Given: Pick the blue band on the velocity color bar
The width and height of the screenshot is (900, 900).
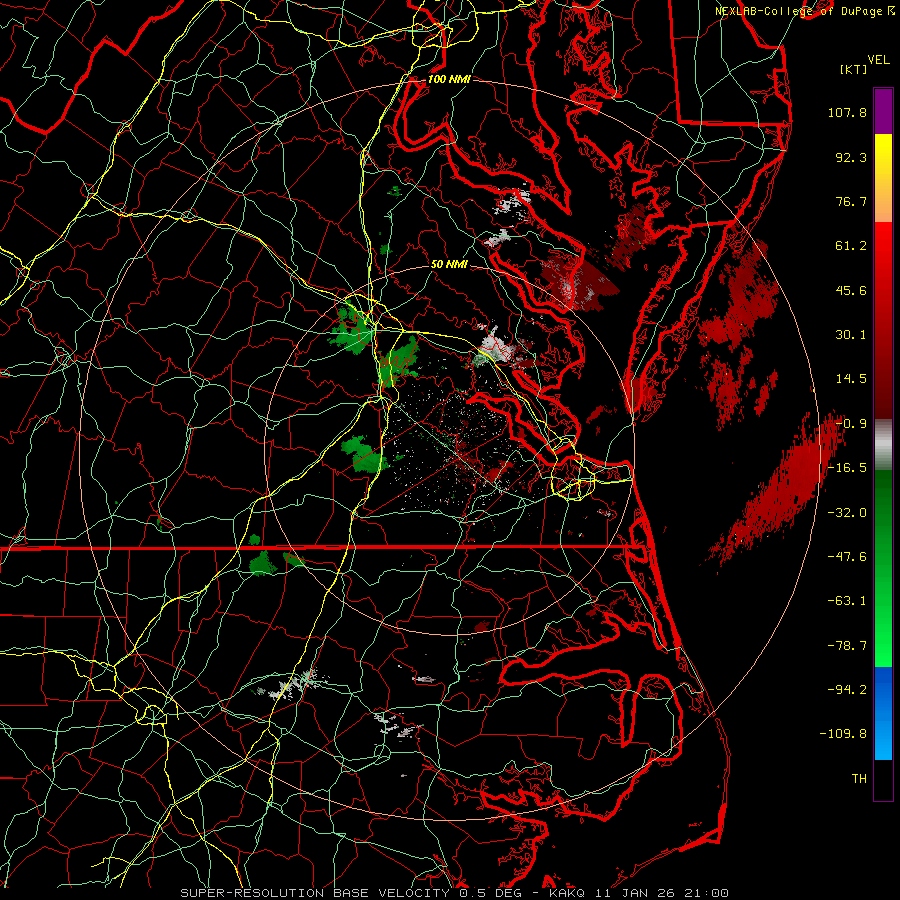Looking at the screenshot, I should (883, 713).
